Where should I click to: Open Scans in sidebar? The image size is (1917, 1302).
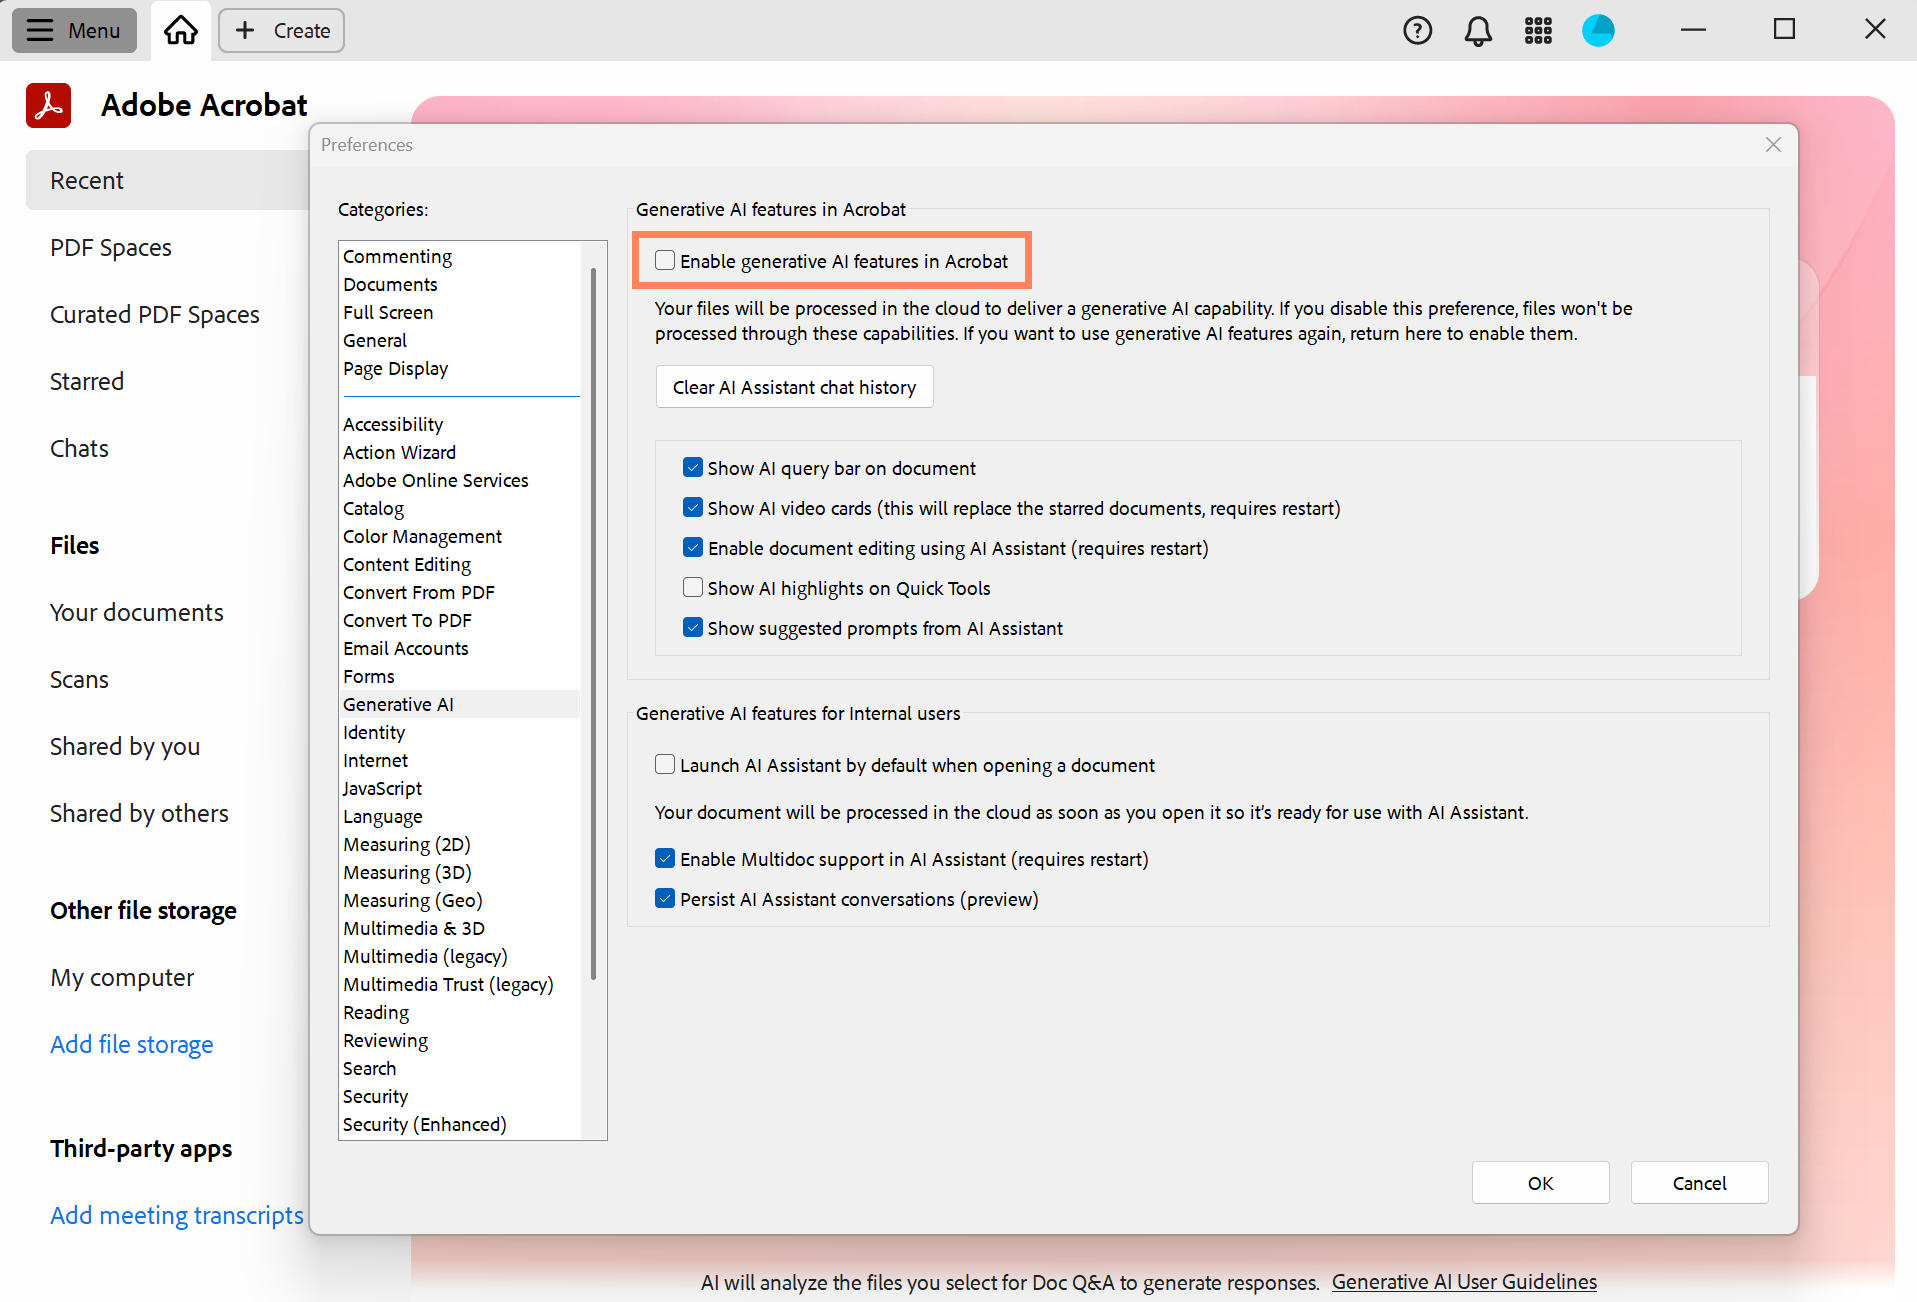click(79, 679)
